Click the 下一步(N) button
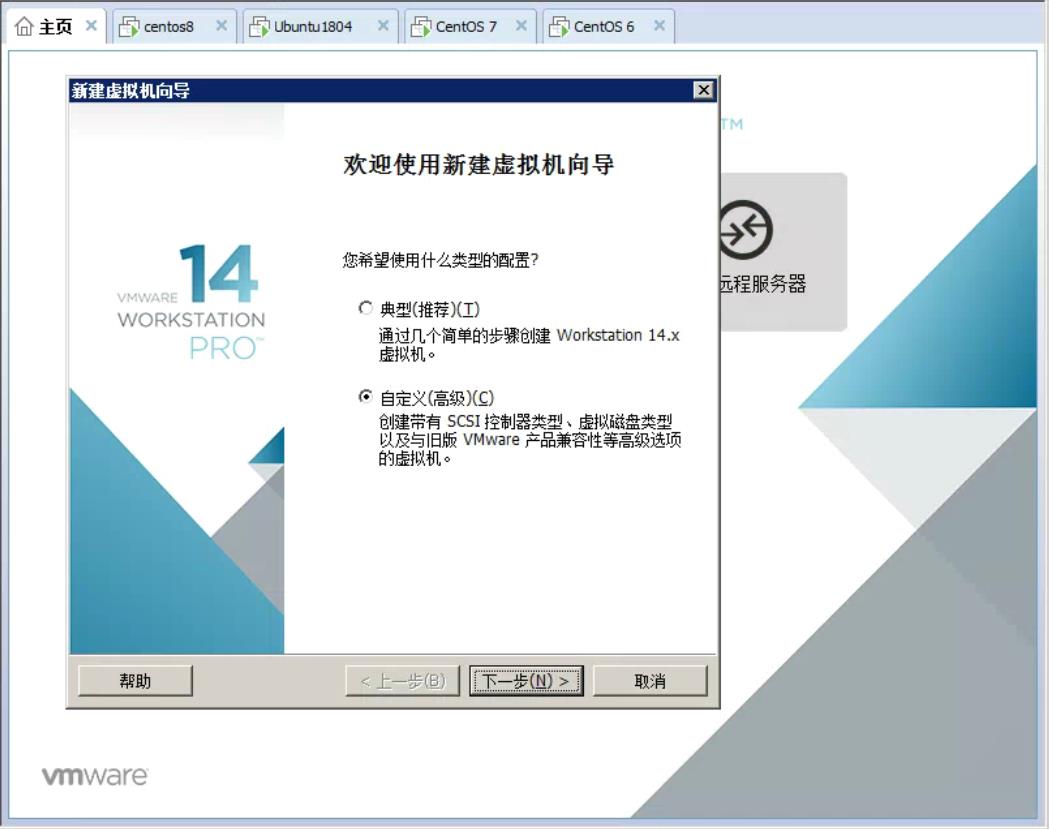 (x=526, y=680)
